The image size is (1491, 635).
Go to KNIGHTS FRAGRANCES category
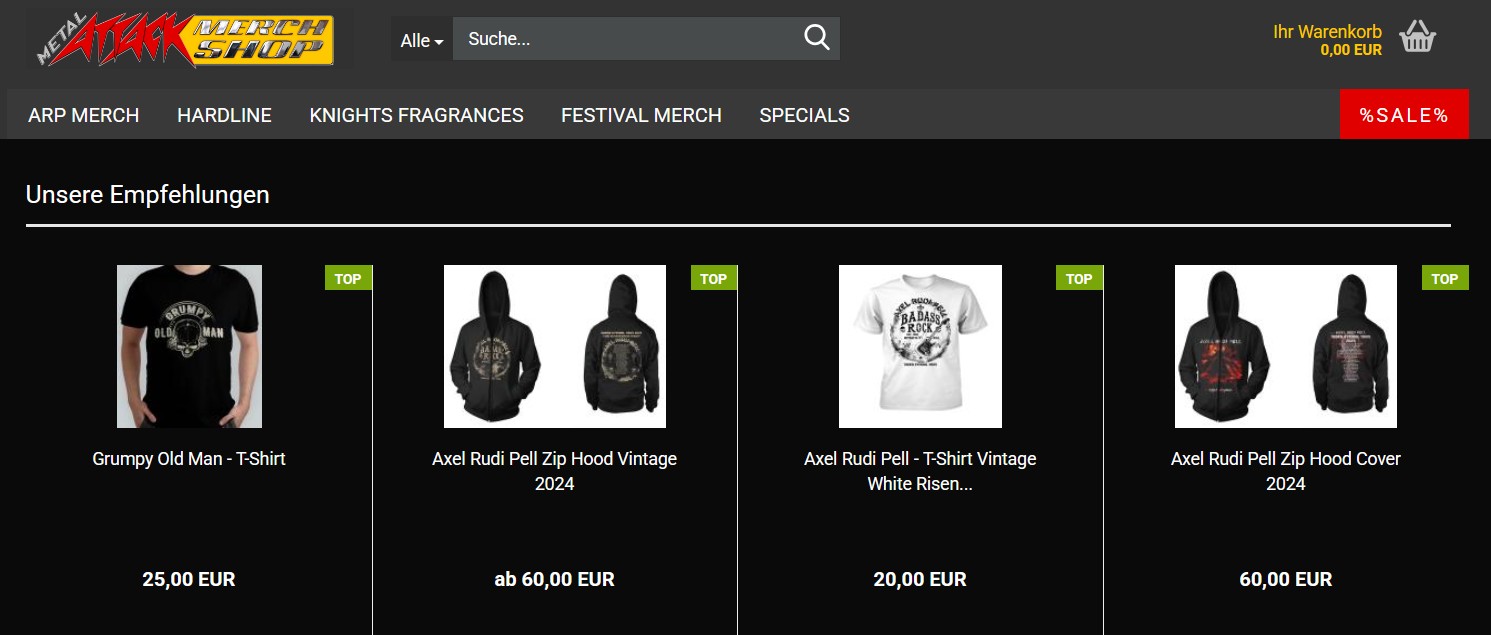[416, 115]
